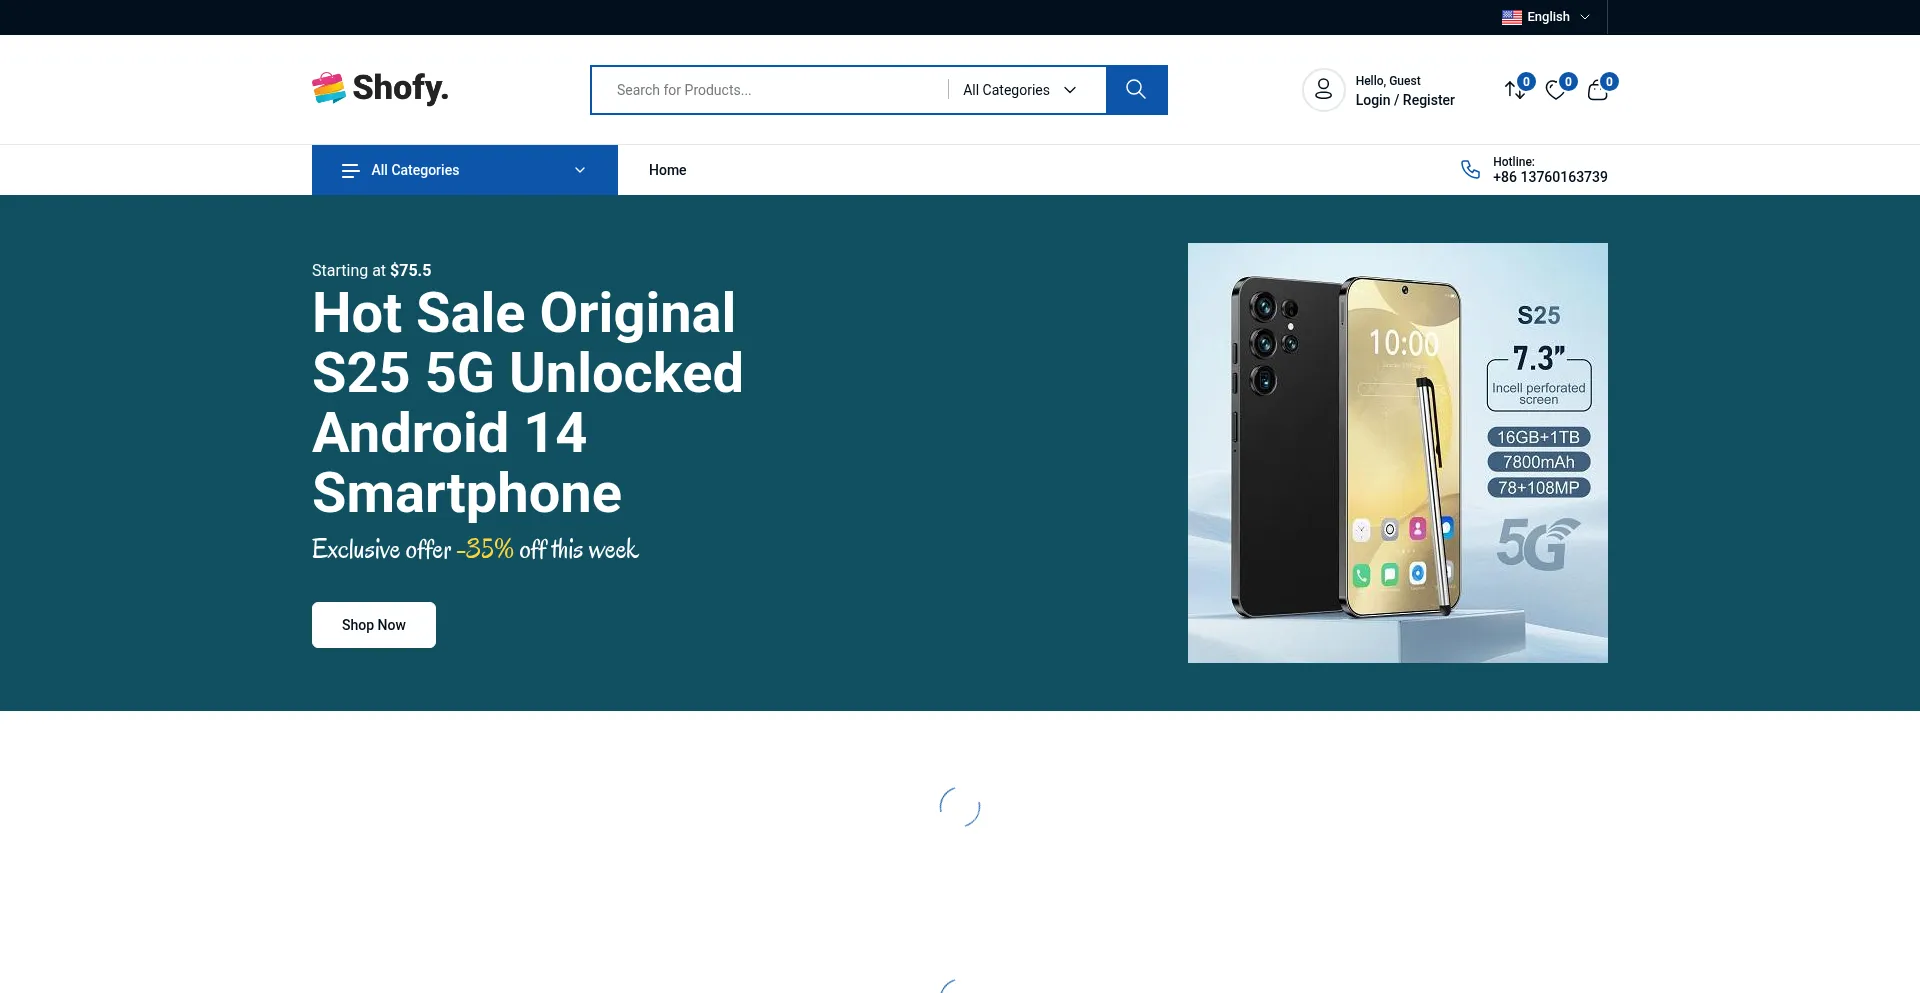Click the Hot Sale Original S25 headline

click(x=527, y=402)
